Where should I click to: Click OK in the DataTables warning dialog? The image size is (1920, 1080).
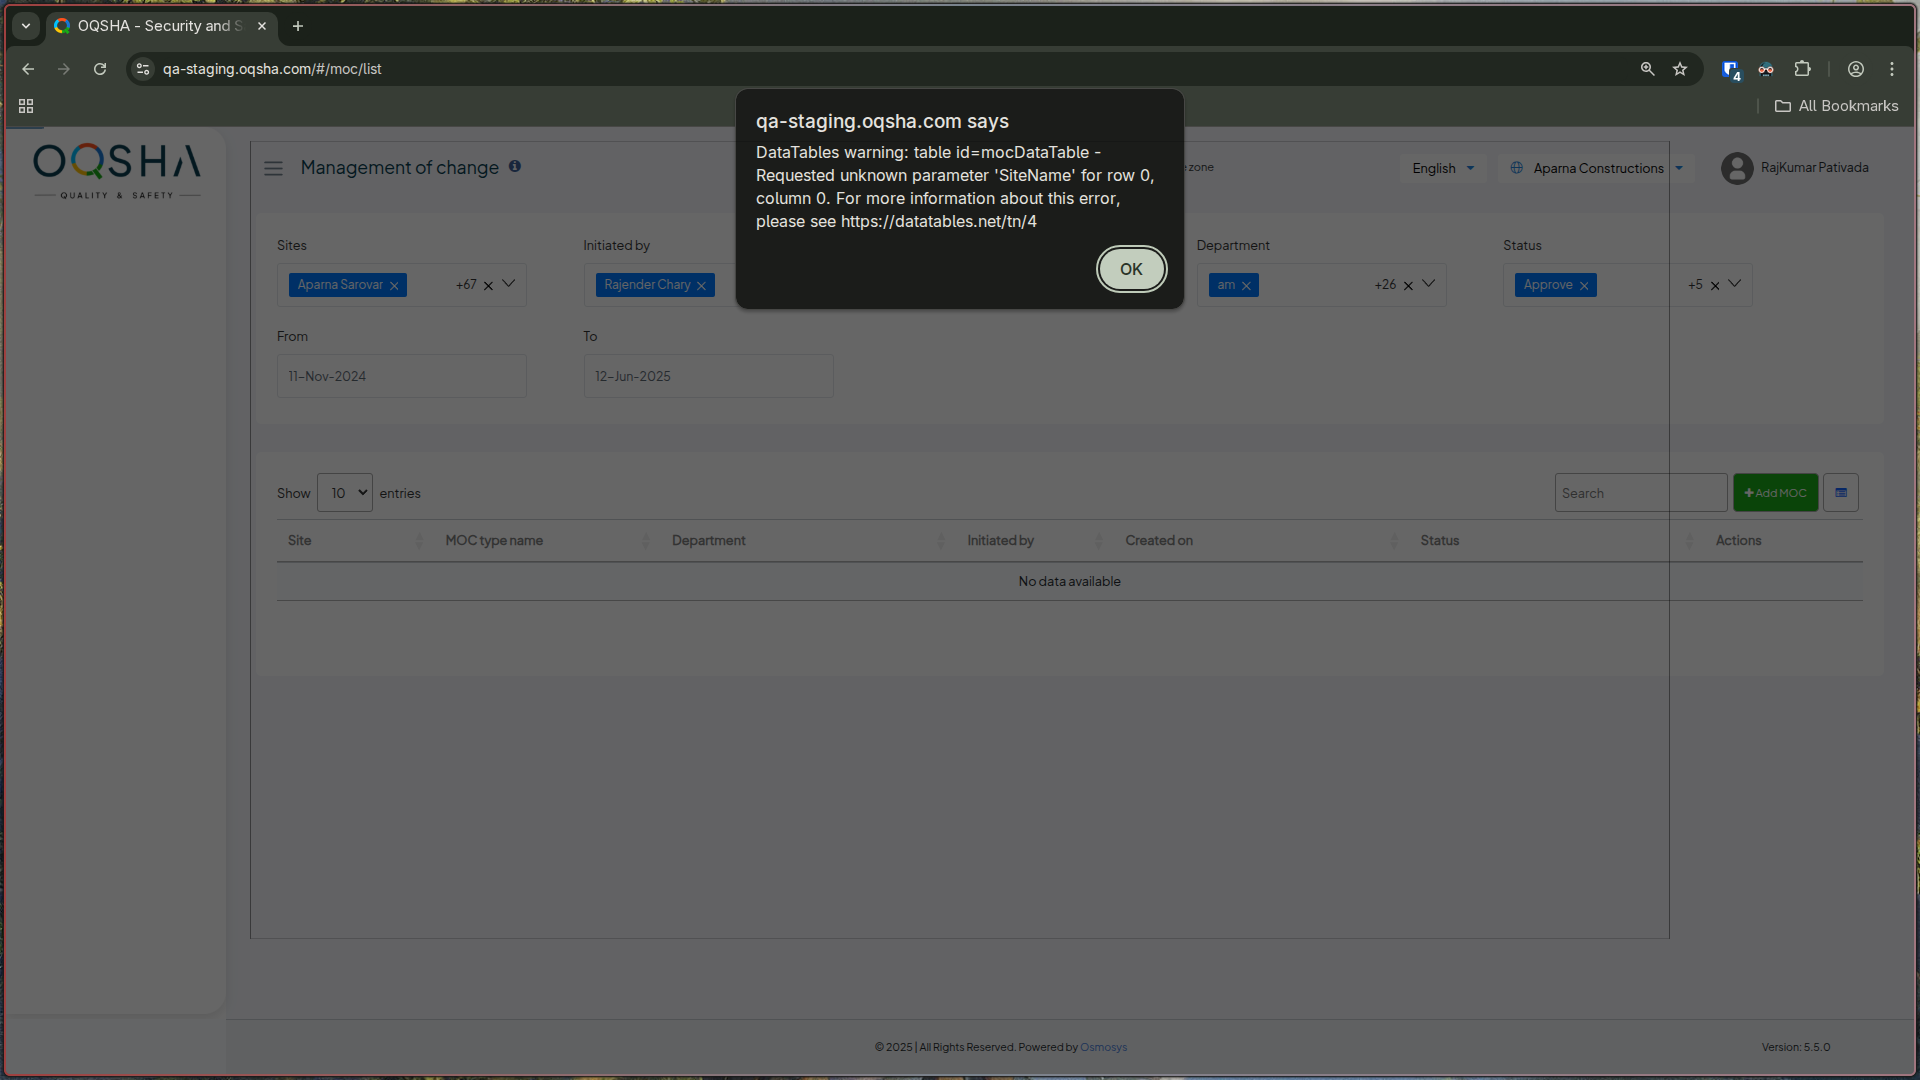point(1131,269)
